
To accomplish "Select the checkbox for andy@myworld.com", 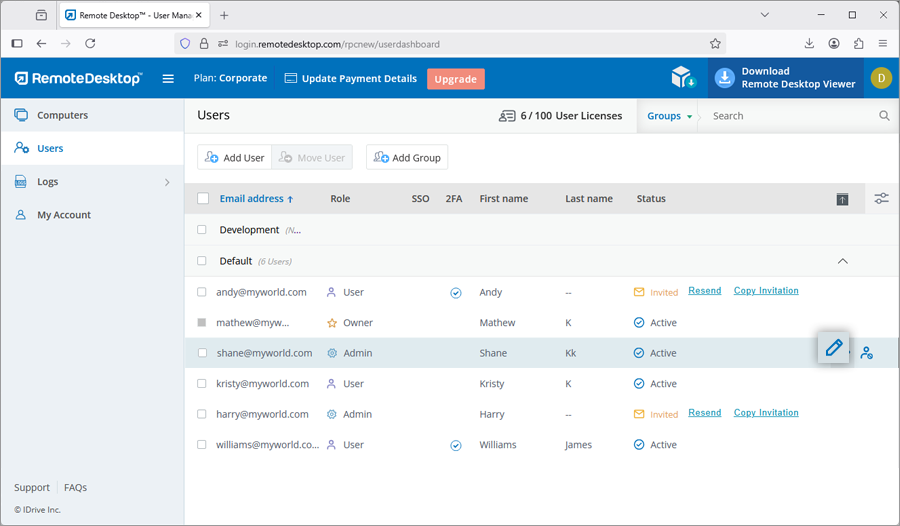I will point(202,292).
